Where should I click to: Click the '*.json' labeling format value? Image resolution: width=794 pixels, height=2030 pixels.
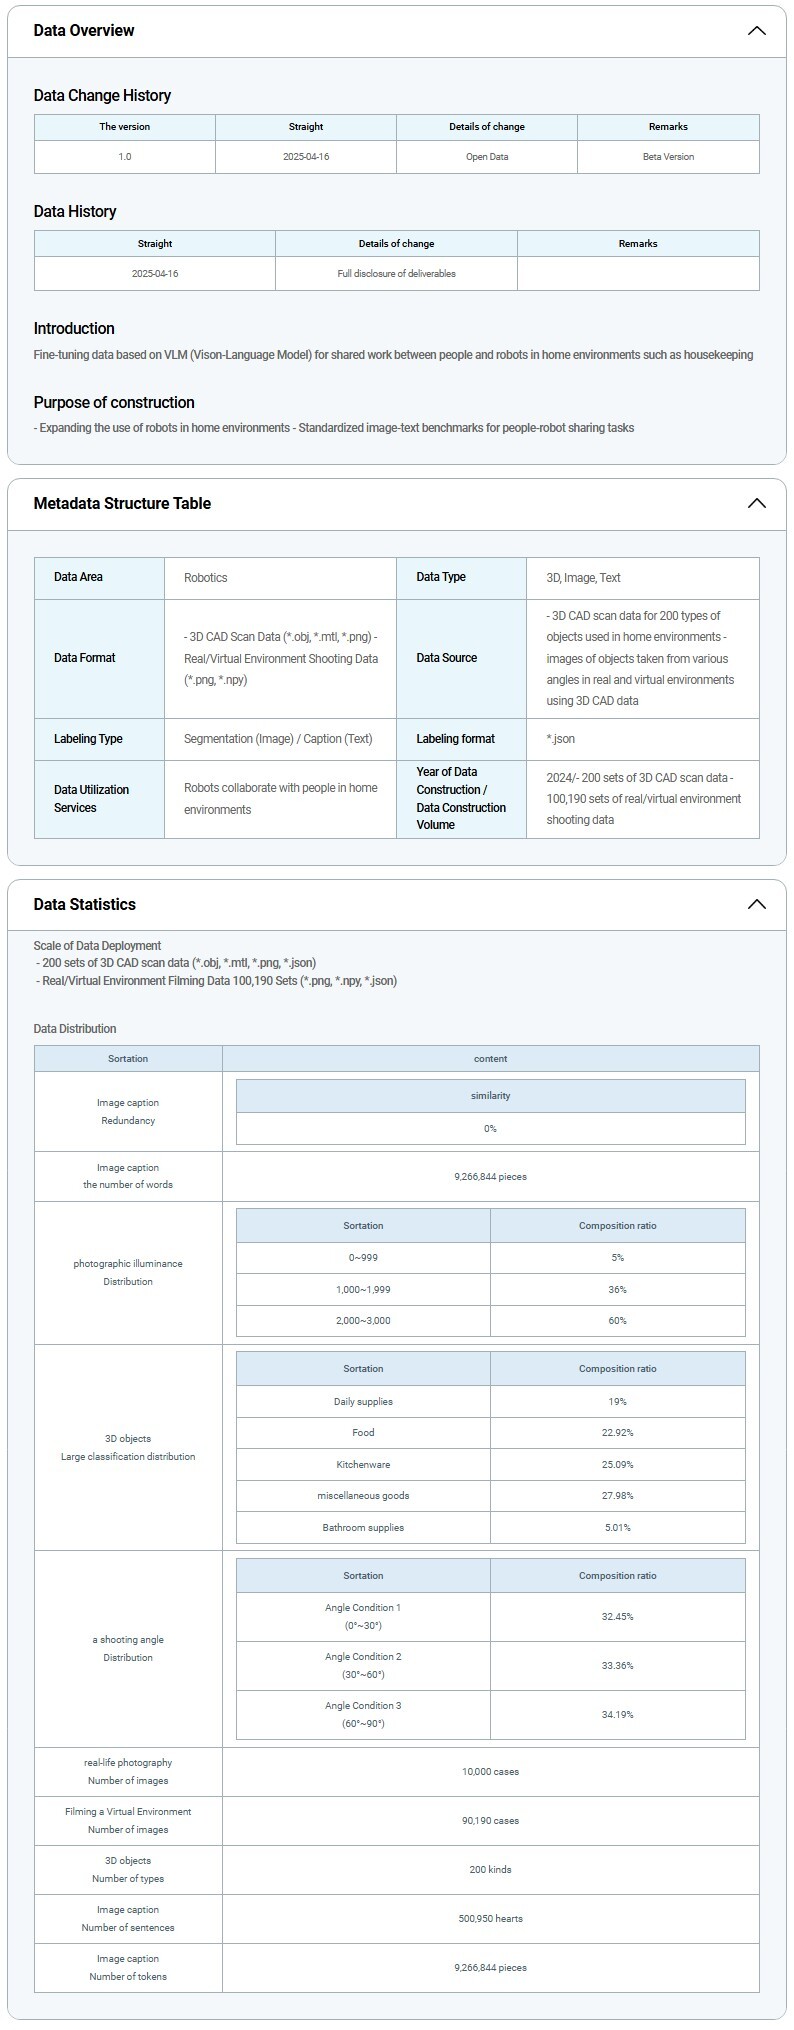click(561, 739)
